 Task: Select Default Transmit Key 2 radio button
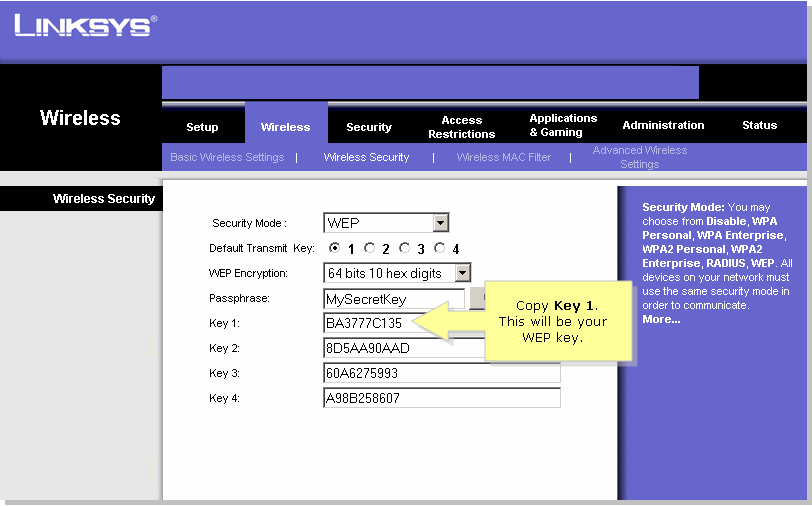pyautogui.click(x=369, y=248)
